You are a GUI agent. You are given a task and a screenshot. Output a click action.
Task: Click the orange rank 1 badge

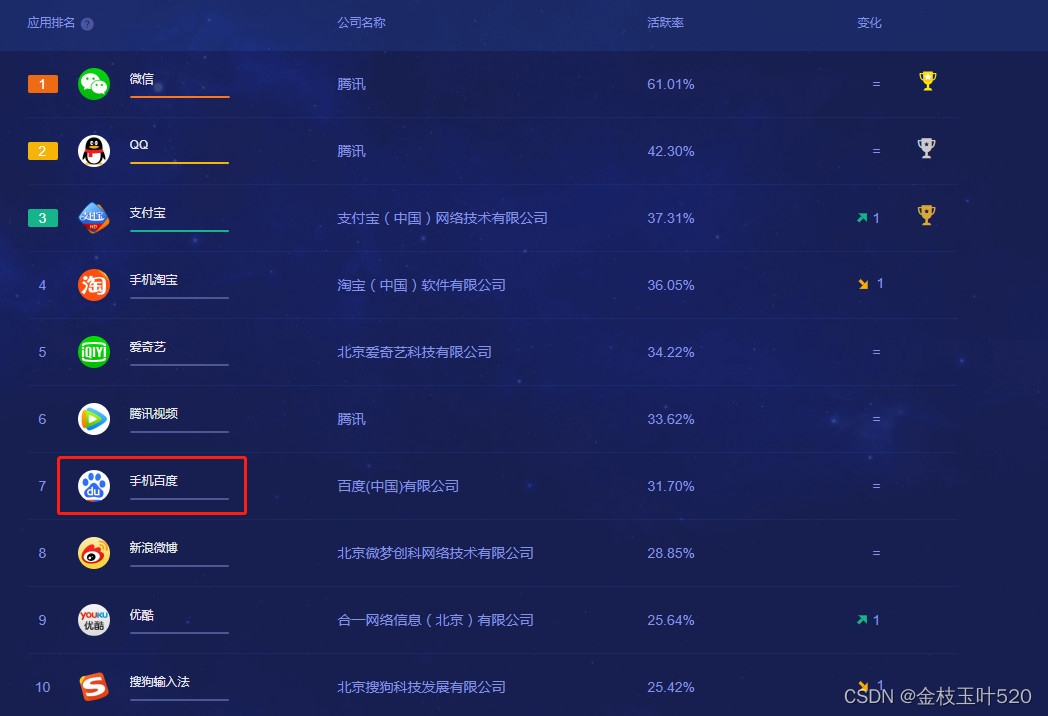click(43, 84)
